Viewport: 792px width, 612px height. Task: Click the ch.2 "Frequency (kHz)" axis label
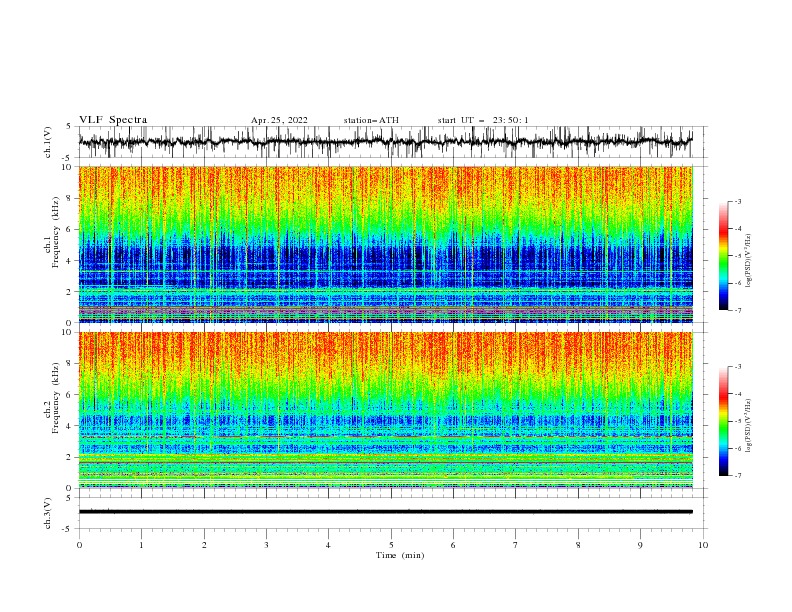(x=56, y=398)
